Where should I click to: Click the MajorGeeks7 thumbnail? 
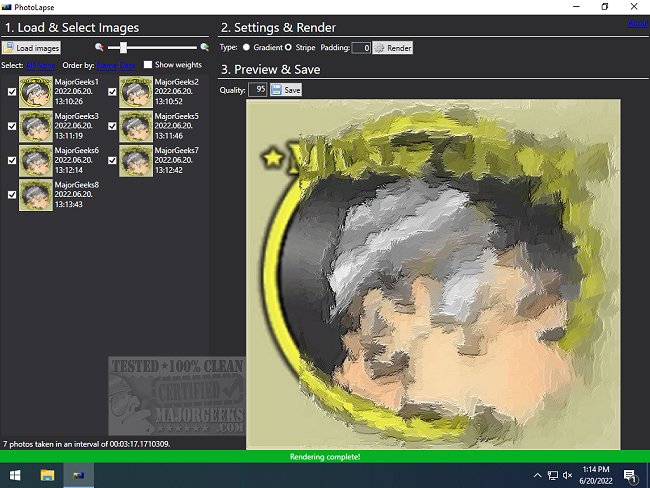click(x=136, y=161)
